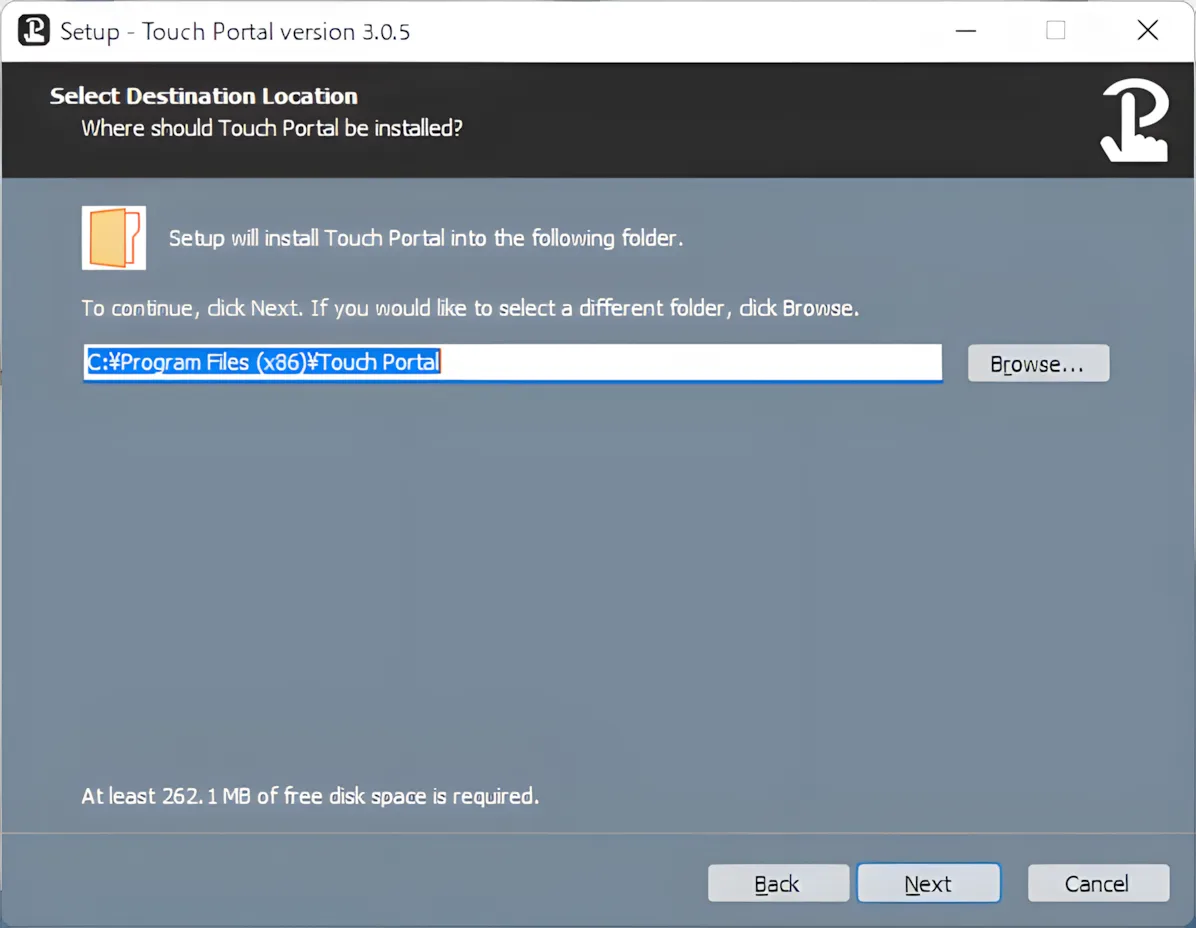The image size is (1196, 928).
Task: Click the free disk space requirement text
Action: (x=310, y=796)
